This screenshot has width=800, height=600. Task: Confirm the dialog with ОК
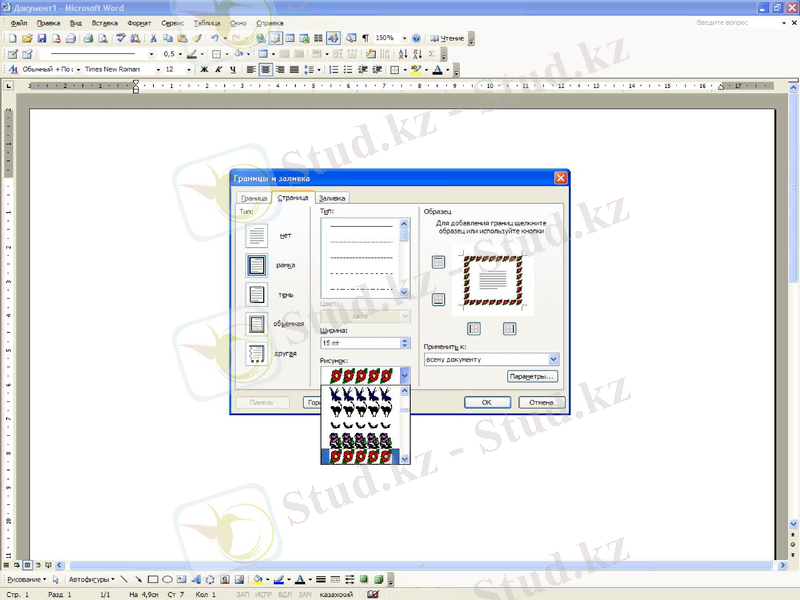pyautogui.click(x=487, y=403)
